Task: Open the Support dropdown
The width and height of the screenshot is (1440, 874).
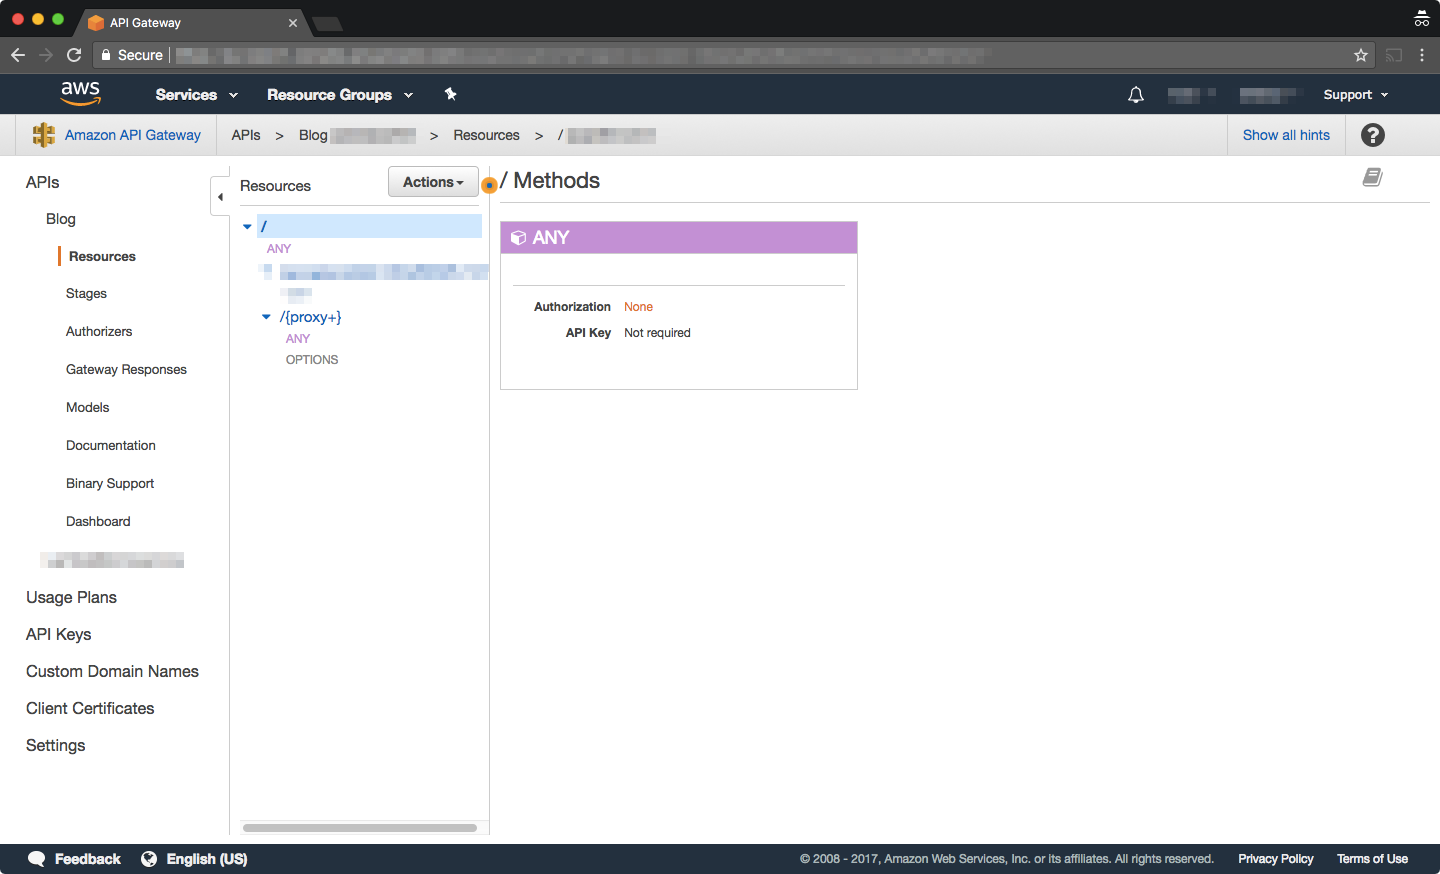Action: point(1356,95)
